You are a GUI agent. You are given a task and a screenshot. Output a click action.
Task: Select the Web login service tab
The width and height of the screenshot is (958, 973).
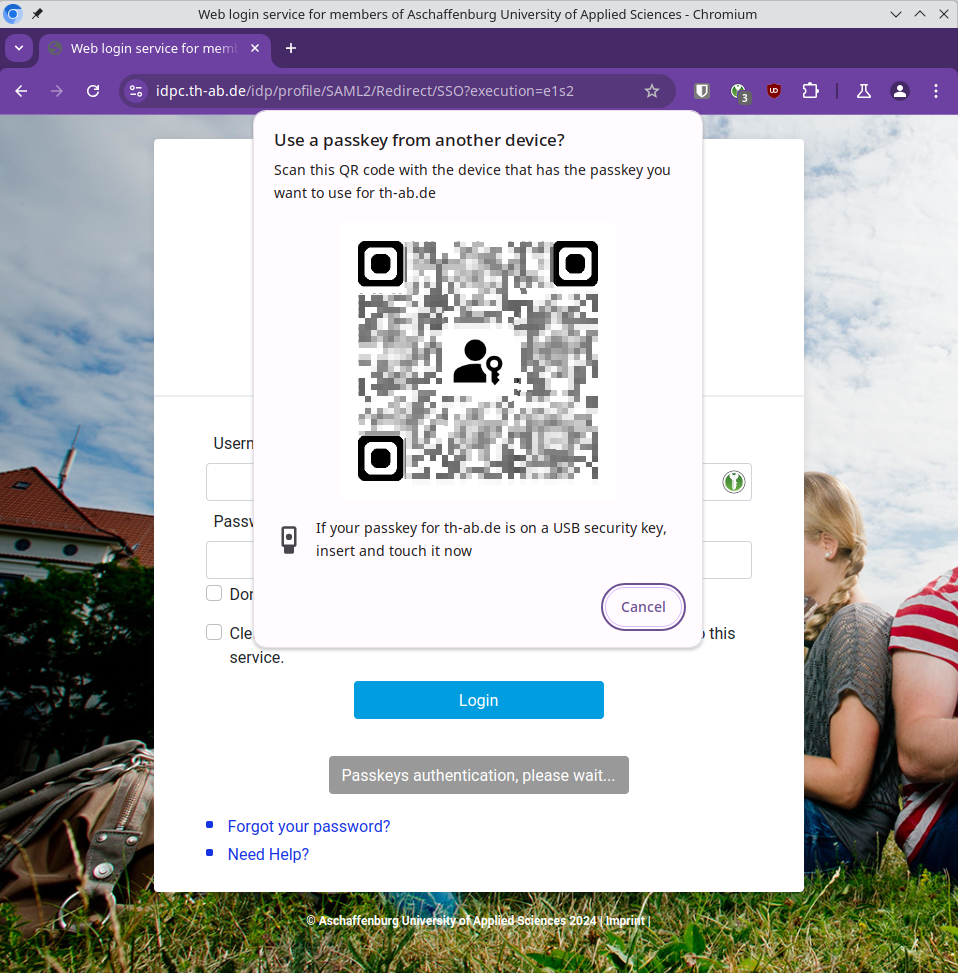pos(155,48)
